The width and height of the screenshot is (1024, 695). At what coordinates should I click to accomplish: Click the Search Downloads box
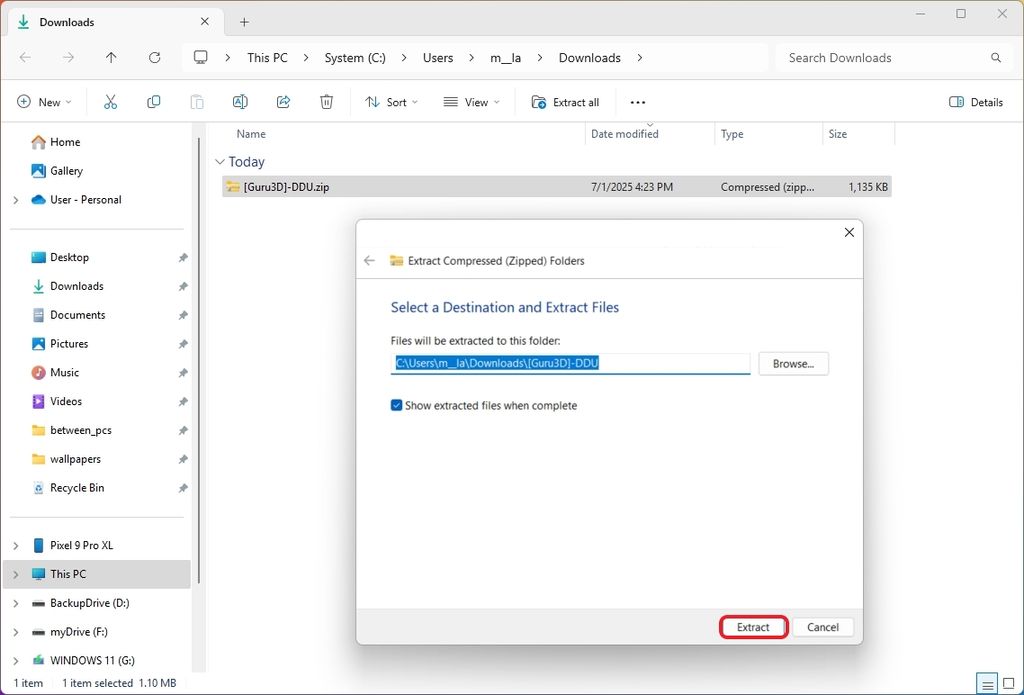coord(893,57)
